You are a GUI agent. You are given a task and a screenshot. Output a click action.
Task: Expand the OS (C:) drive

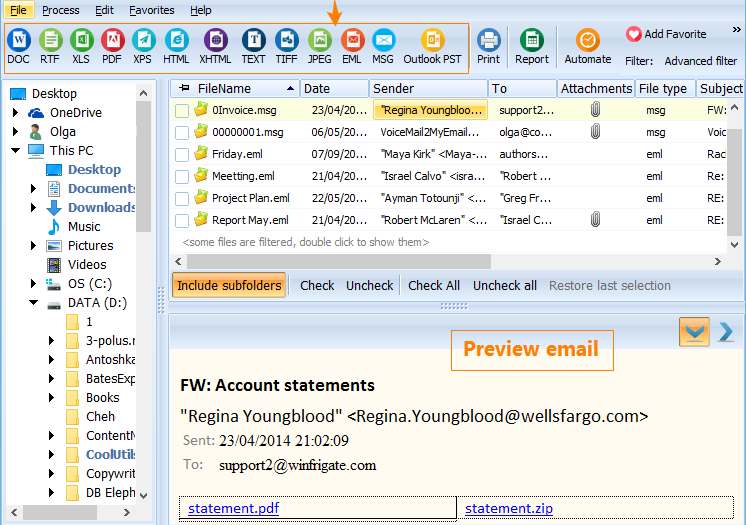33,284
